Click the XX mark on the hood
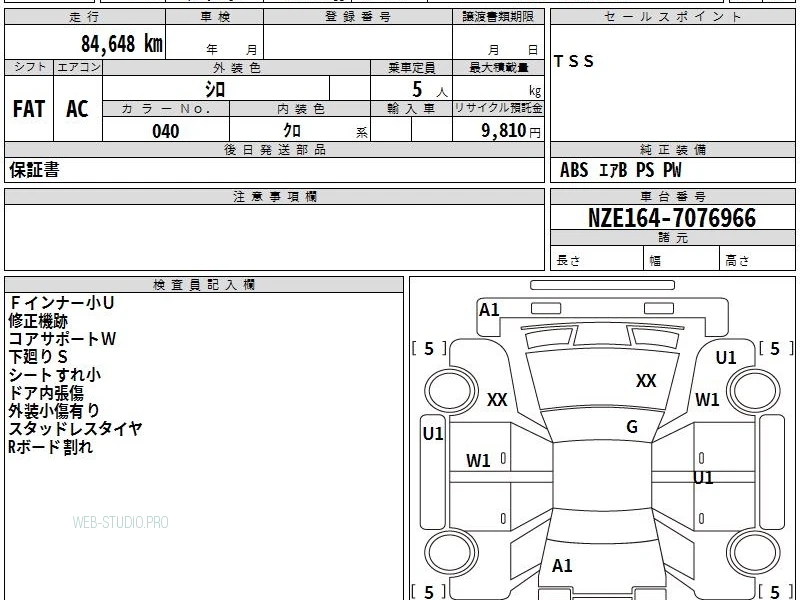Viewport: 800px width, 600px height. (646, 381)
